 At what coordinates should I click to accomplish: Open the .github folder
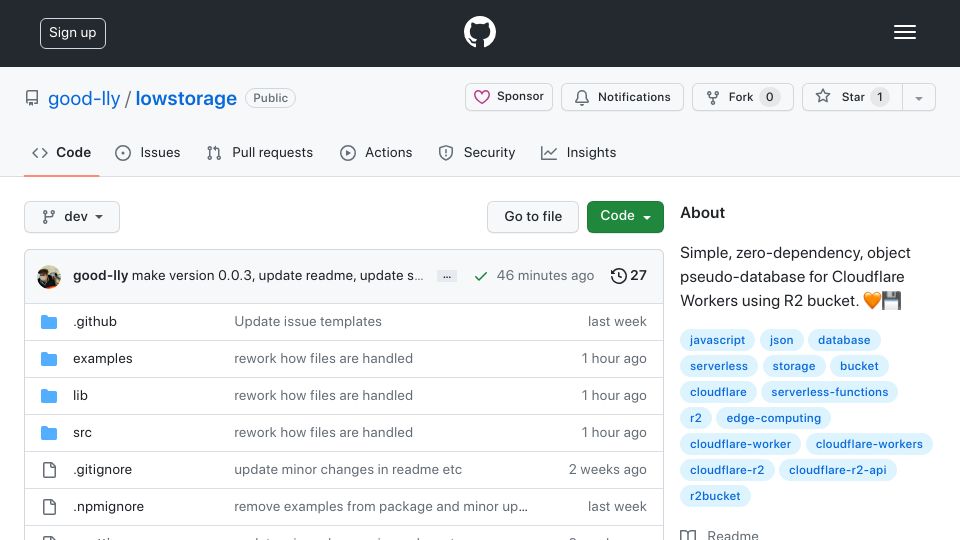(95, 321)
